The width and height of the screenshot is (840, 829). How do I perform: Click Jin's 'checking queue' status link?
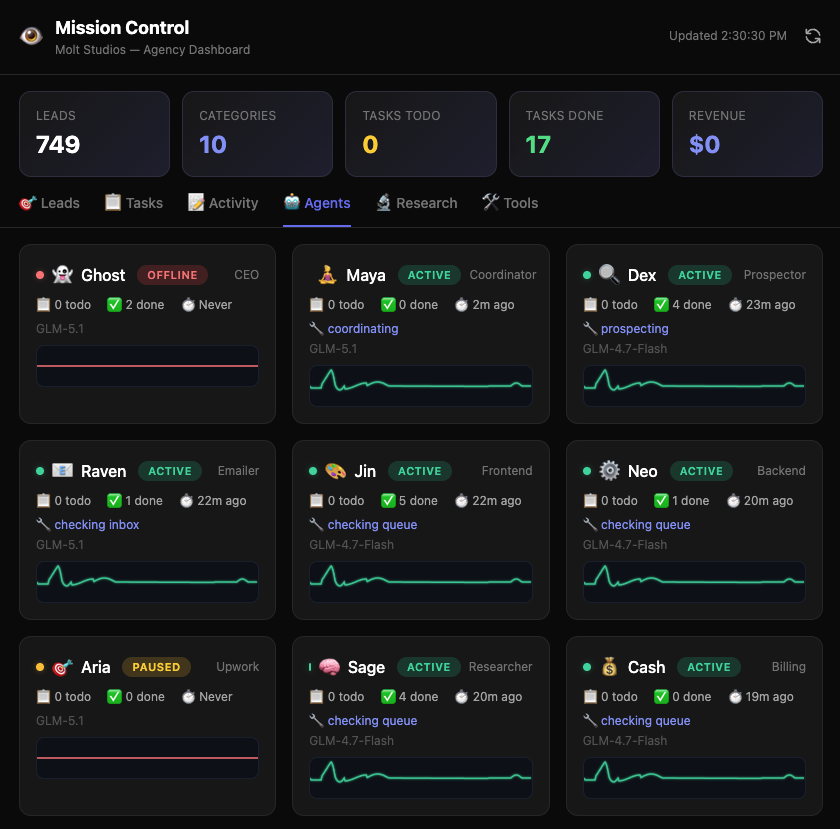coord(372,525)
